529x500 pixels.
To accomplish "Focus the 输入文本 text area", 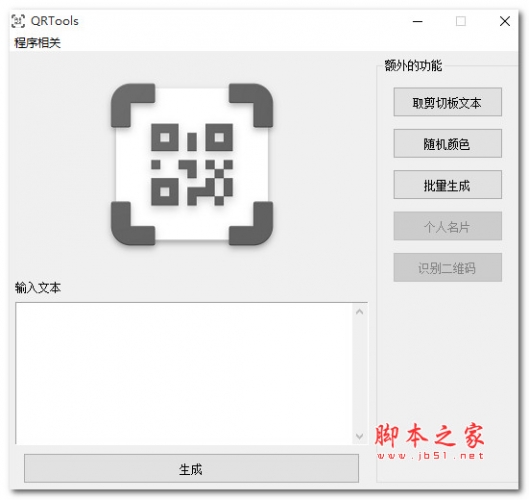I will pos(184,373).
